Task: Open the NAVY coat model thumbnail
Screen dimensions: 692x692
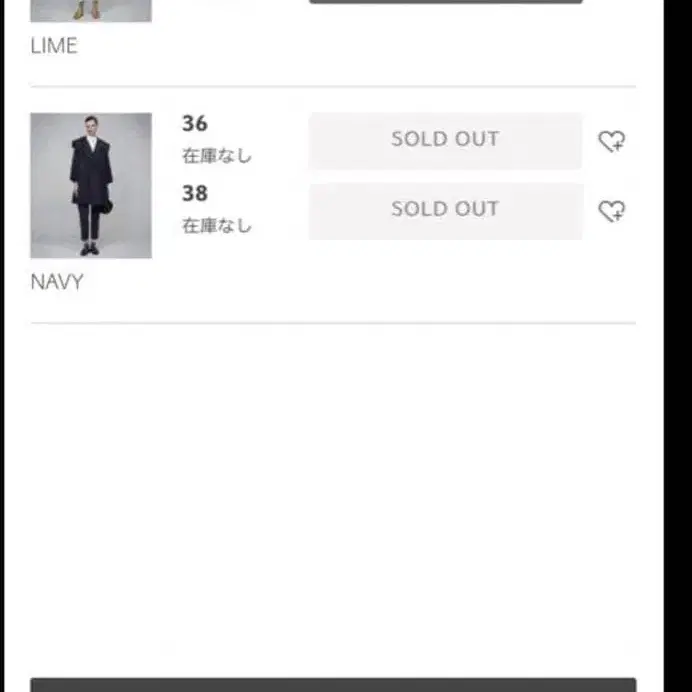Action: point(91,185)
